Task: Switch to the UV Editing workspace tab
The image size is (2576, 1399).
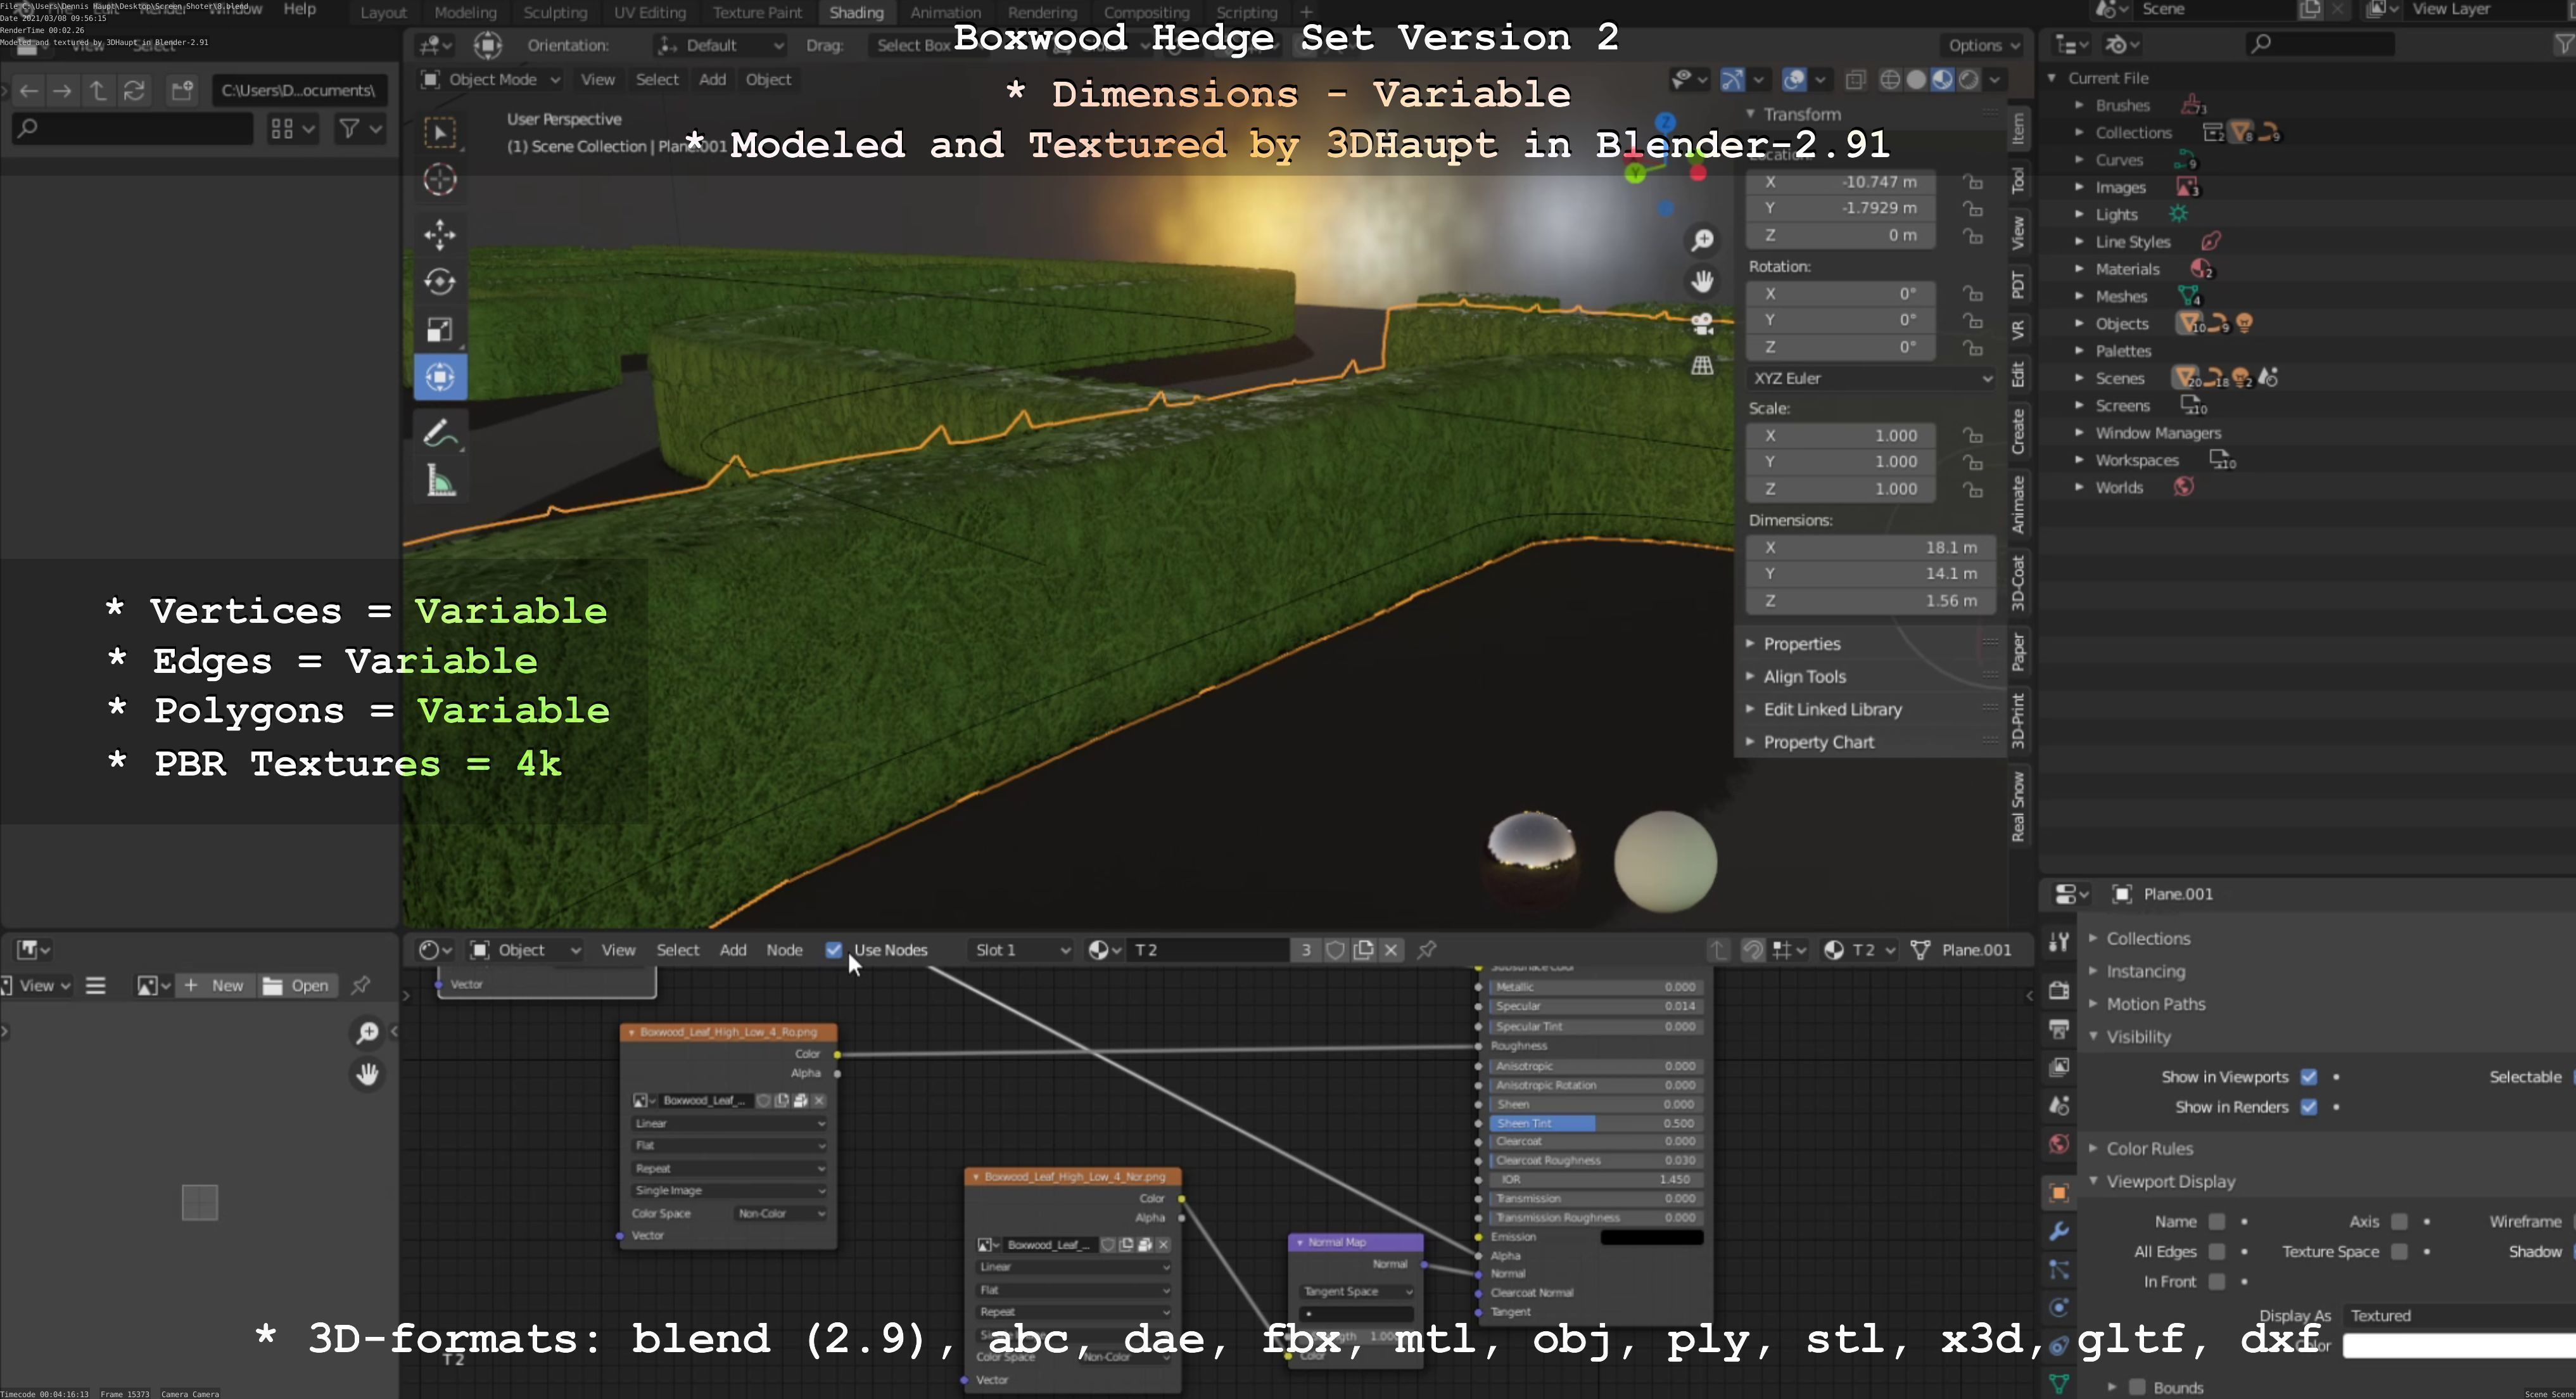Action: pyautogui.click(x=650, y=13)
